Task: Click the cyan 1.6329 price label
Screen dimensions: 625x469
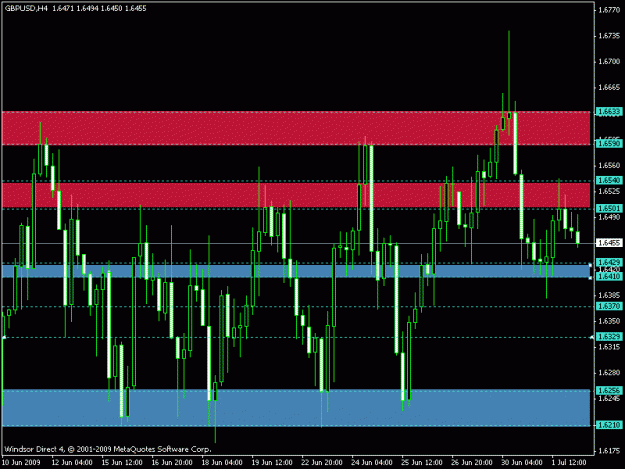Action: pyautogui.click(x=609, y=337)
